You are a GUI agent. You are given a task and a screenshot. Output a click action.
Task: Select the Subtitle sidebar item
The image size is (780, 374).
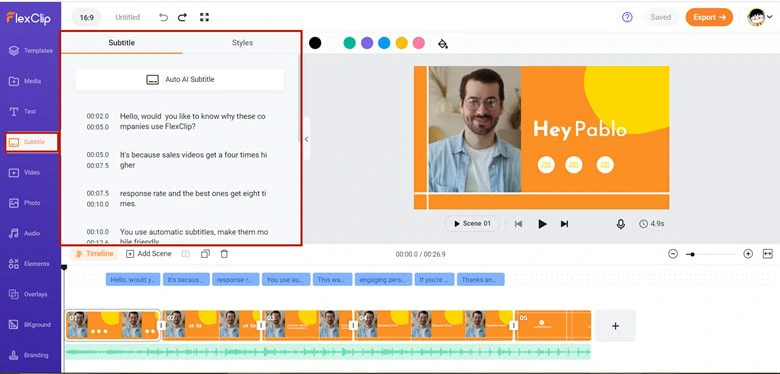pyautogui.click(x=31, y=142)
